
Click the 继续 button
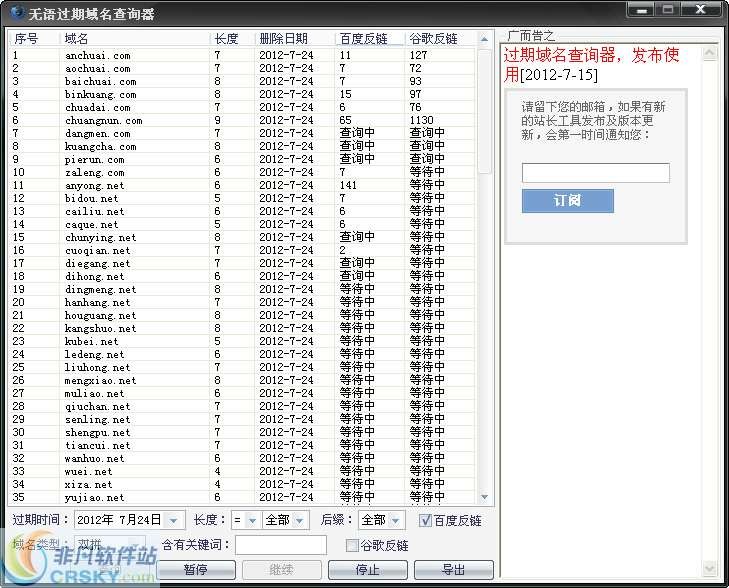click(282, 569)
